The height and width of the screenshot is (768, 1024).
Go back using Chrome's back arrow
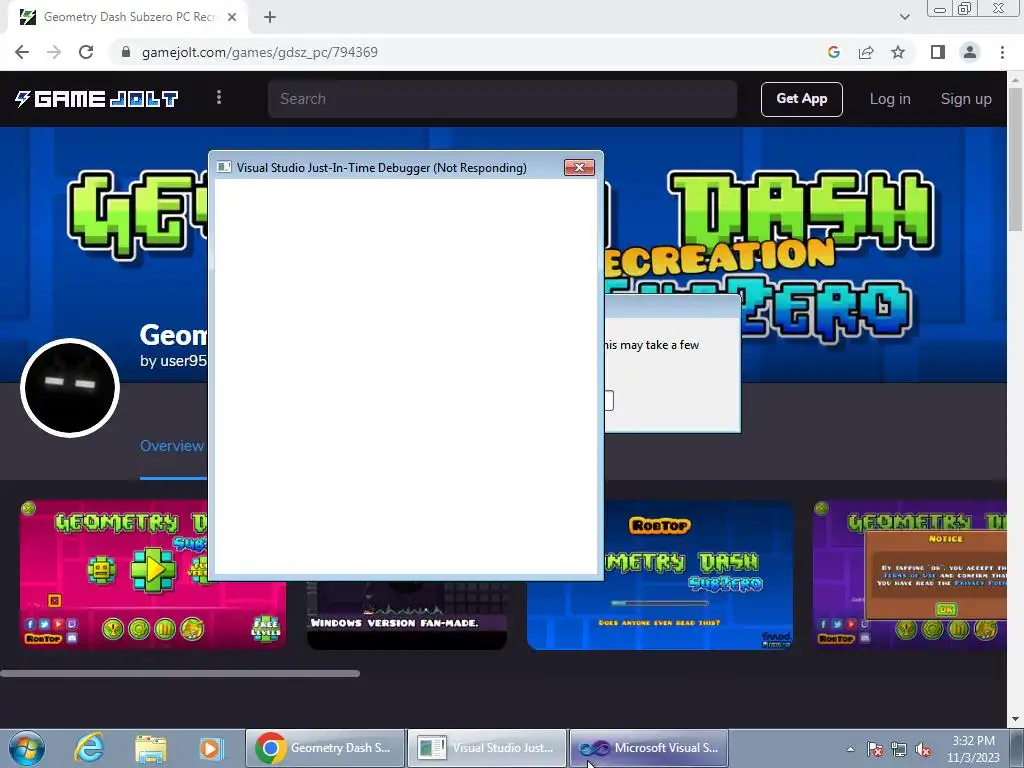(x=22, y=52)
